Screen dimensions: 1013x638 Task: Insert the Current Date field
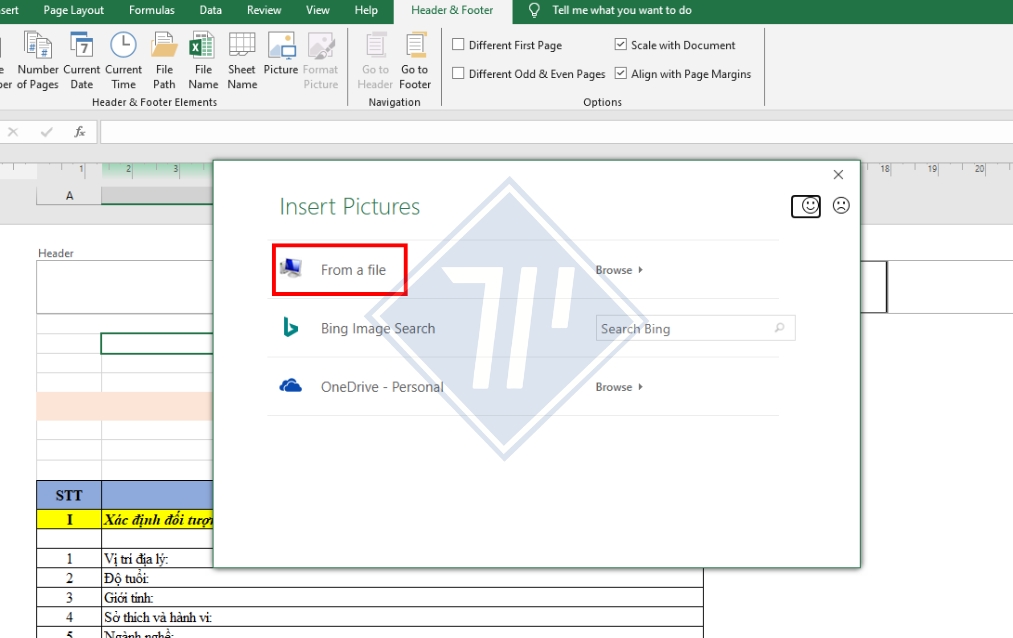click(82, 60)
